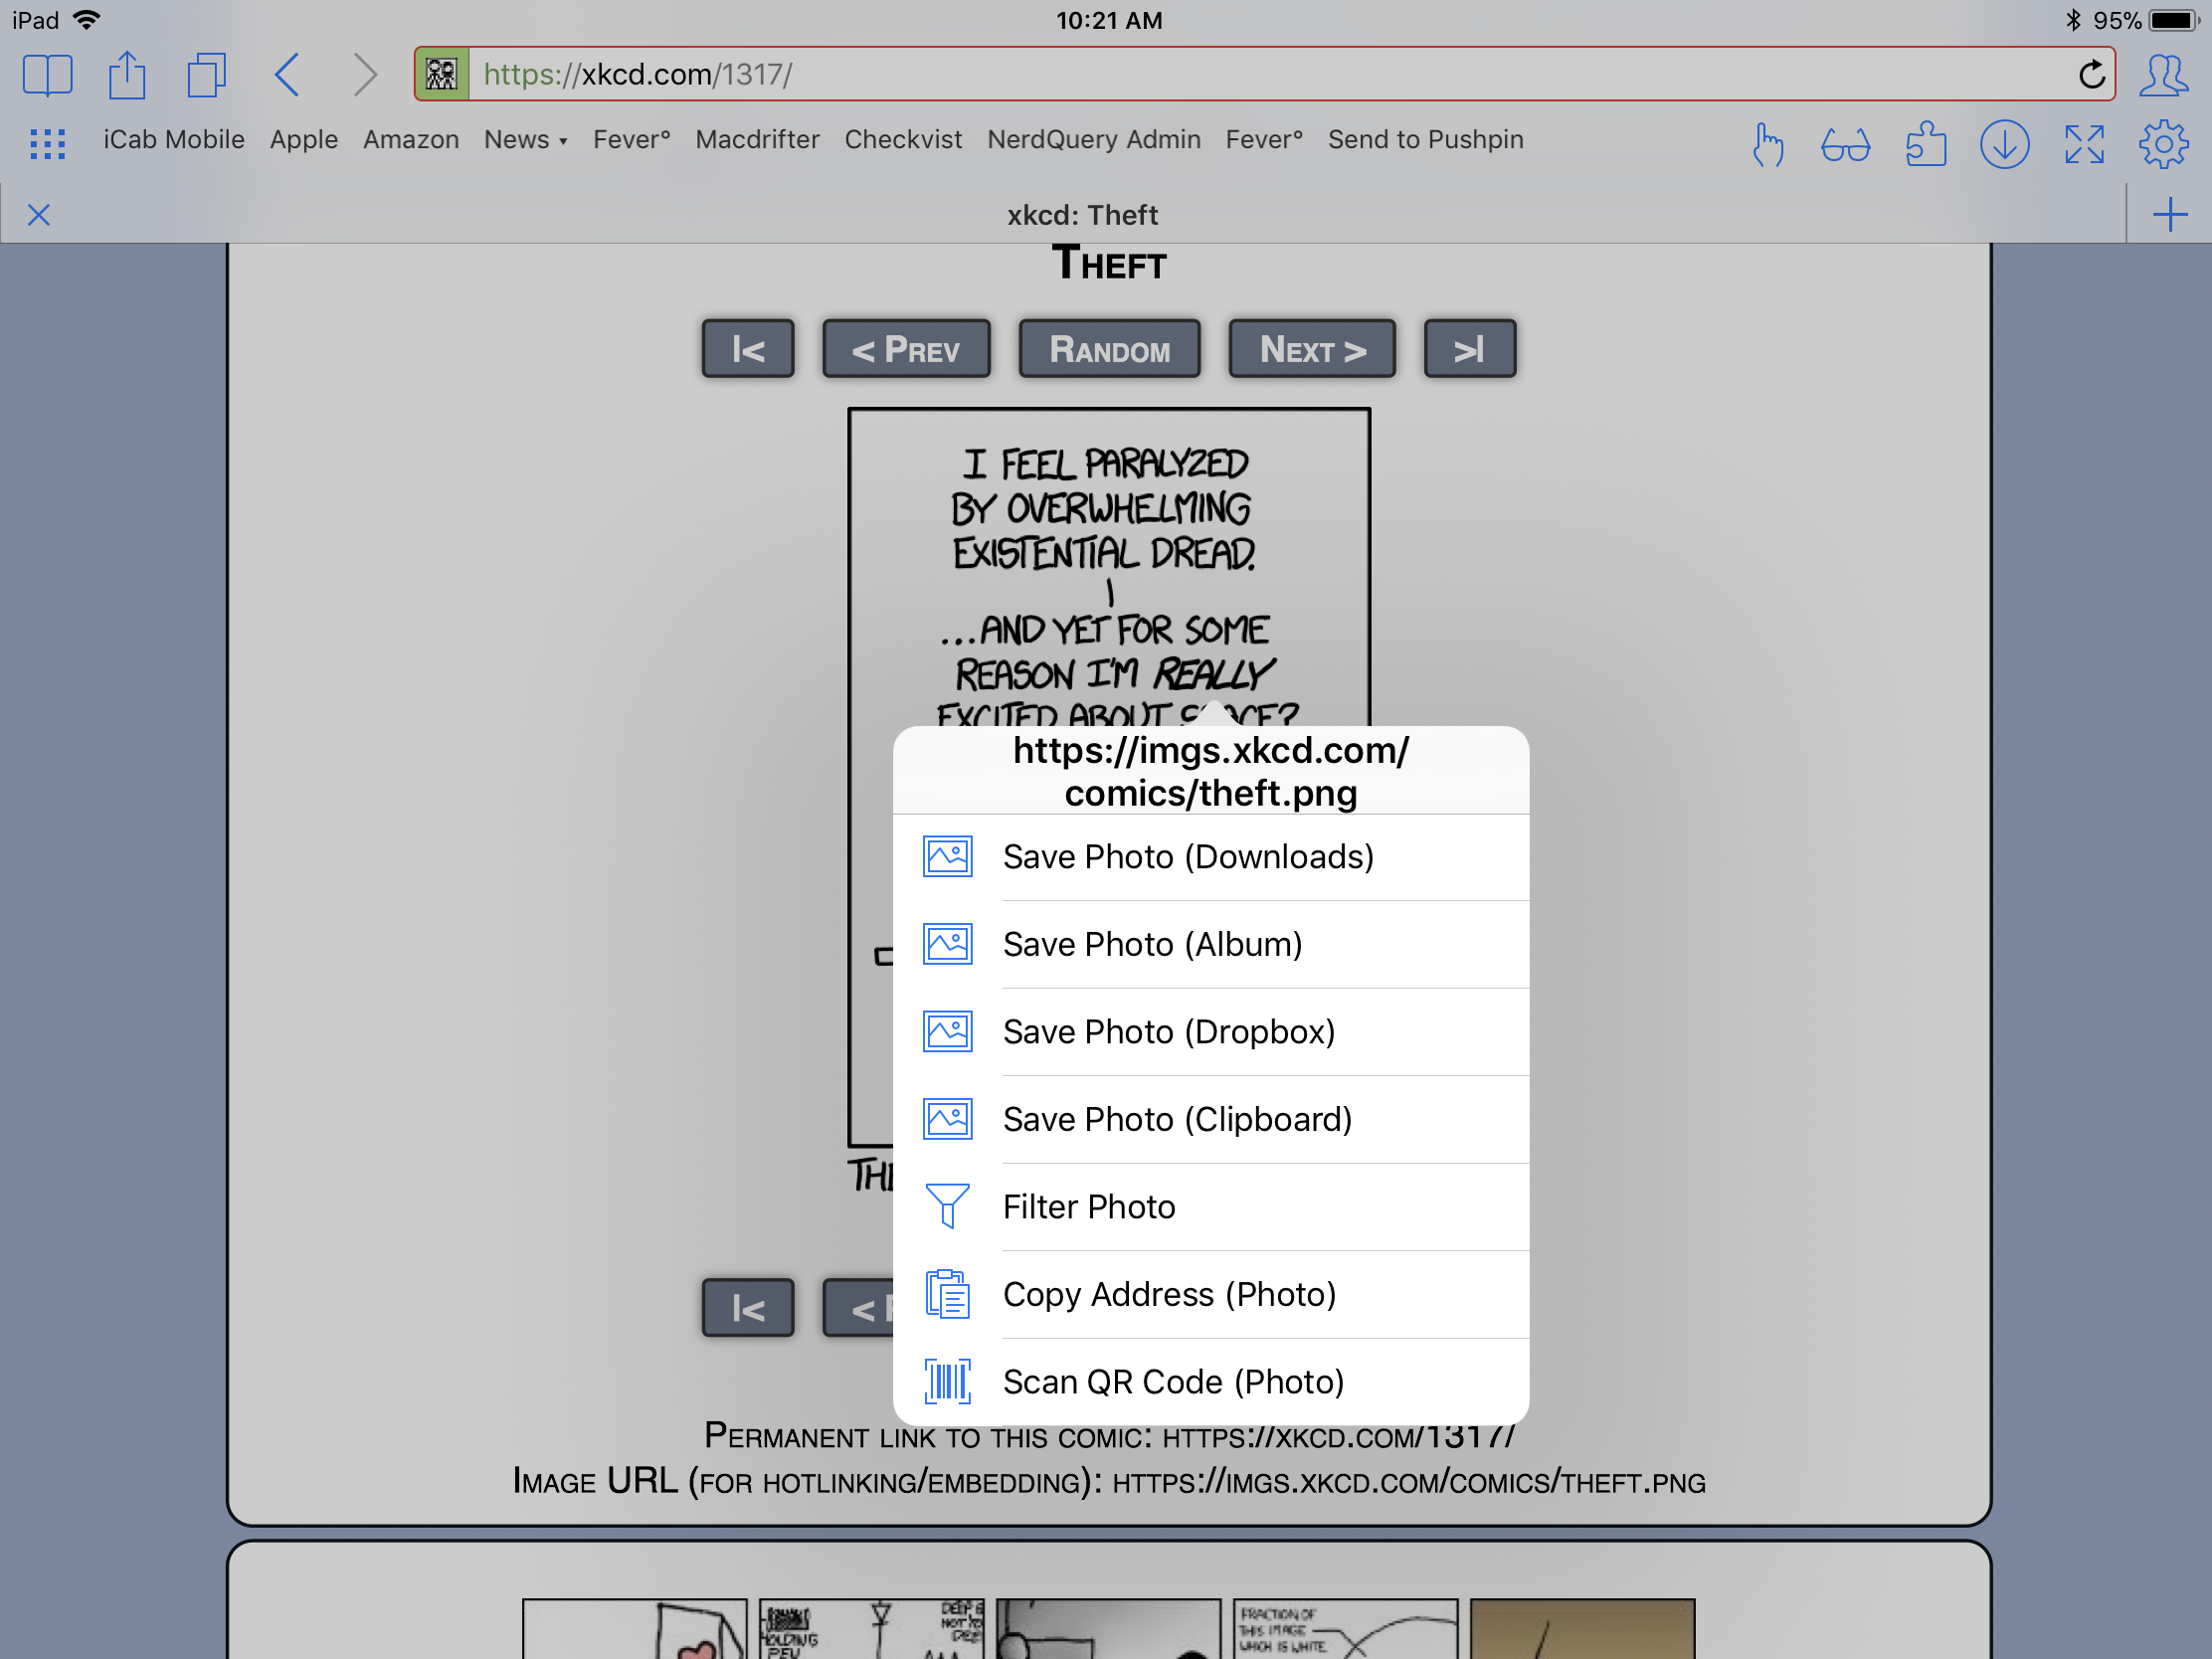Image resolution: width=2212 pixels, height=1659 pixels.
Task: Select Copy Address (Photo)
Action: click(1211, 1295)
